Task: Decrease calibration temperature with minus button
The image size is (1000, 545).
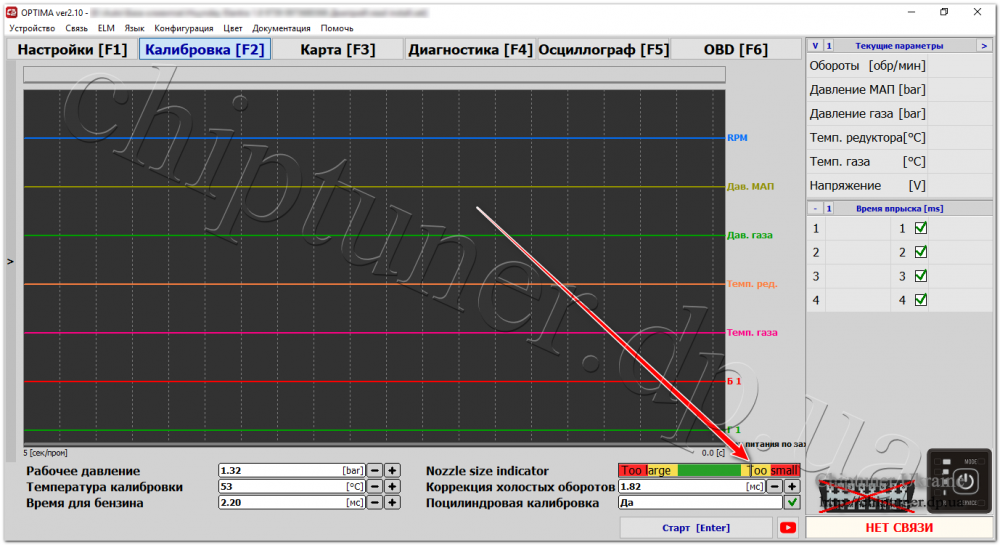Action: coord(375,486)
